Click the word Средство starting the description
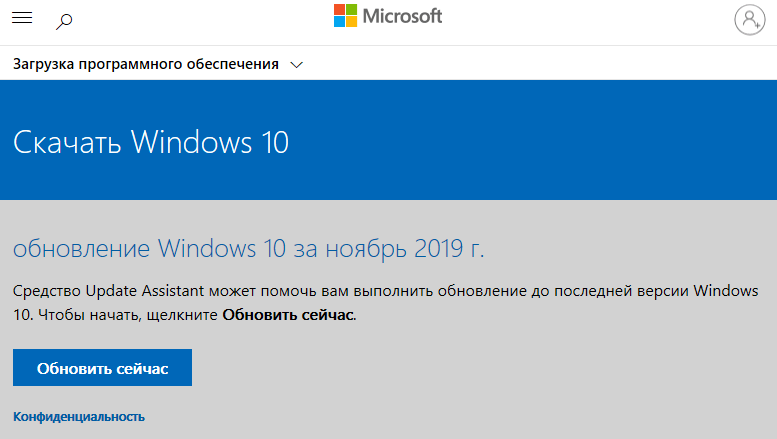The width and height of the screenshot is (777, 439). click(47, 291)
